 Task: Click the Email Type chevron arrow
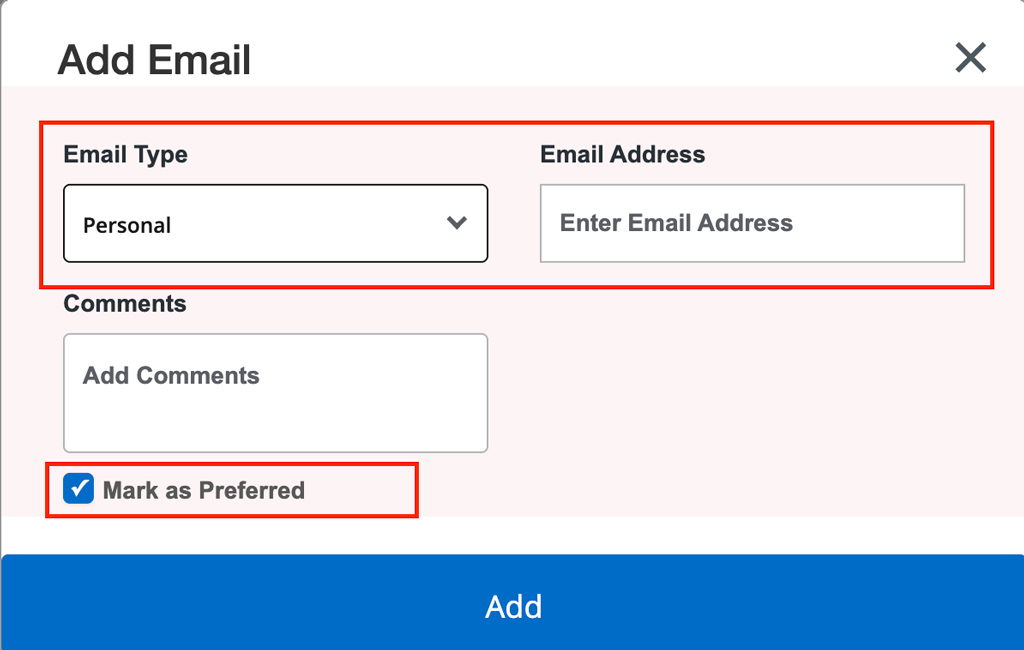(x=457, y=223)
